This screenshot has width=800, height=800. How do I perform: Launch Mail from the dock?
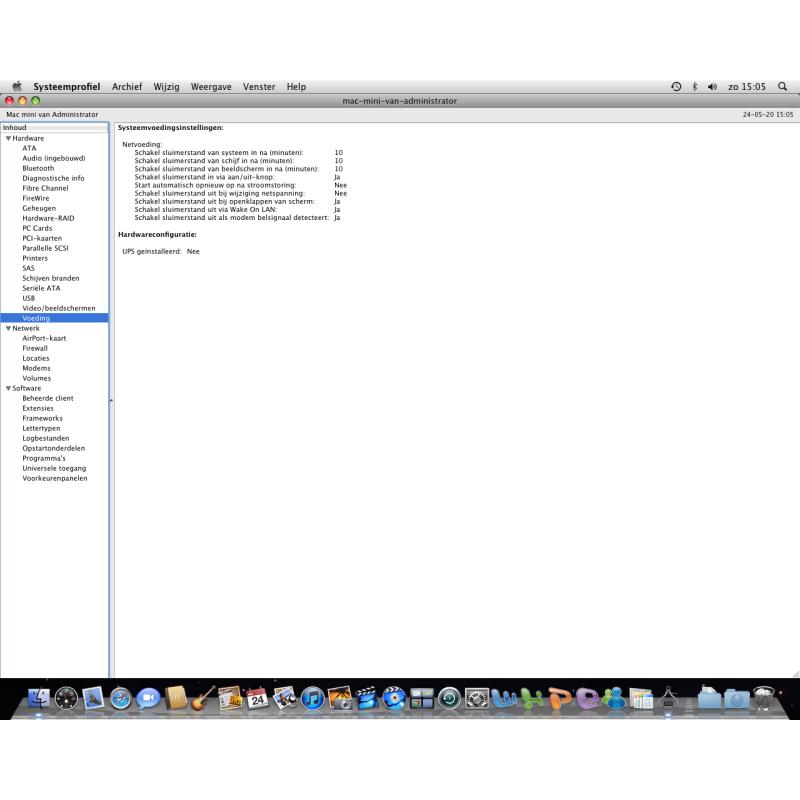coord(93,698)
